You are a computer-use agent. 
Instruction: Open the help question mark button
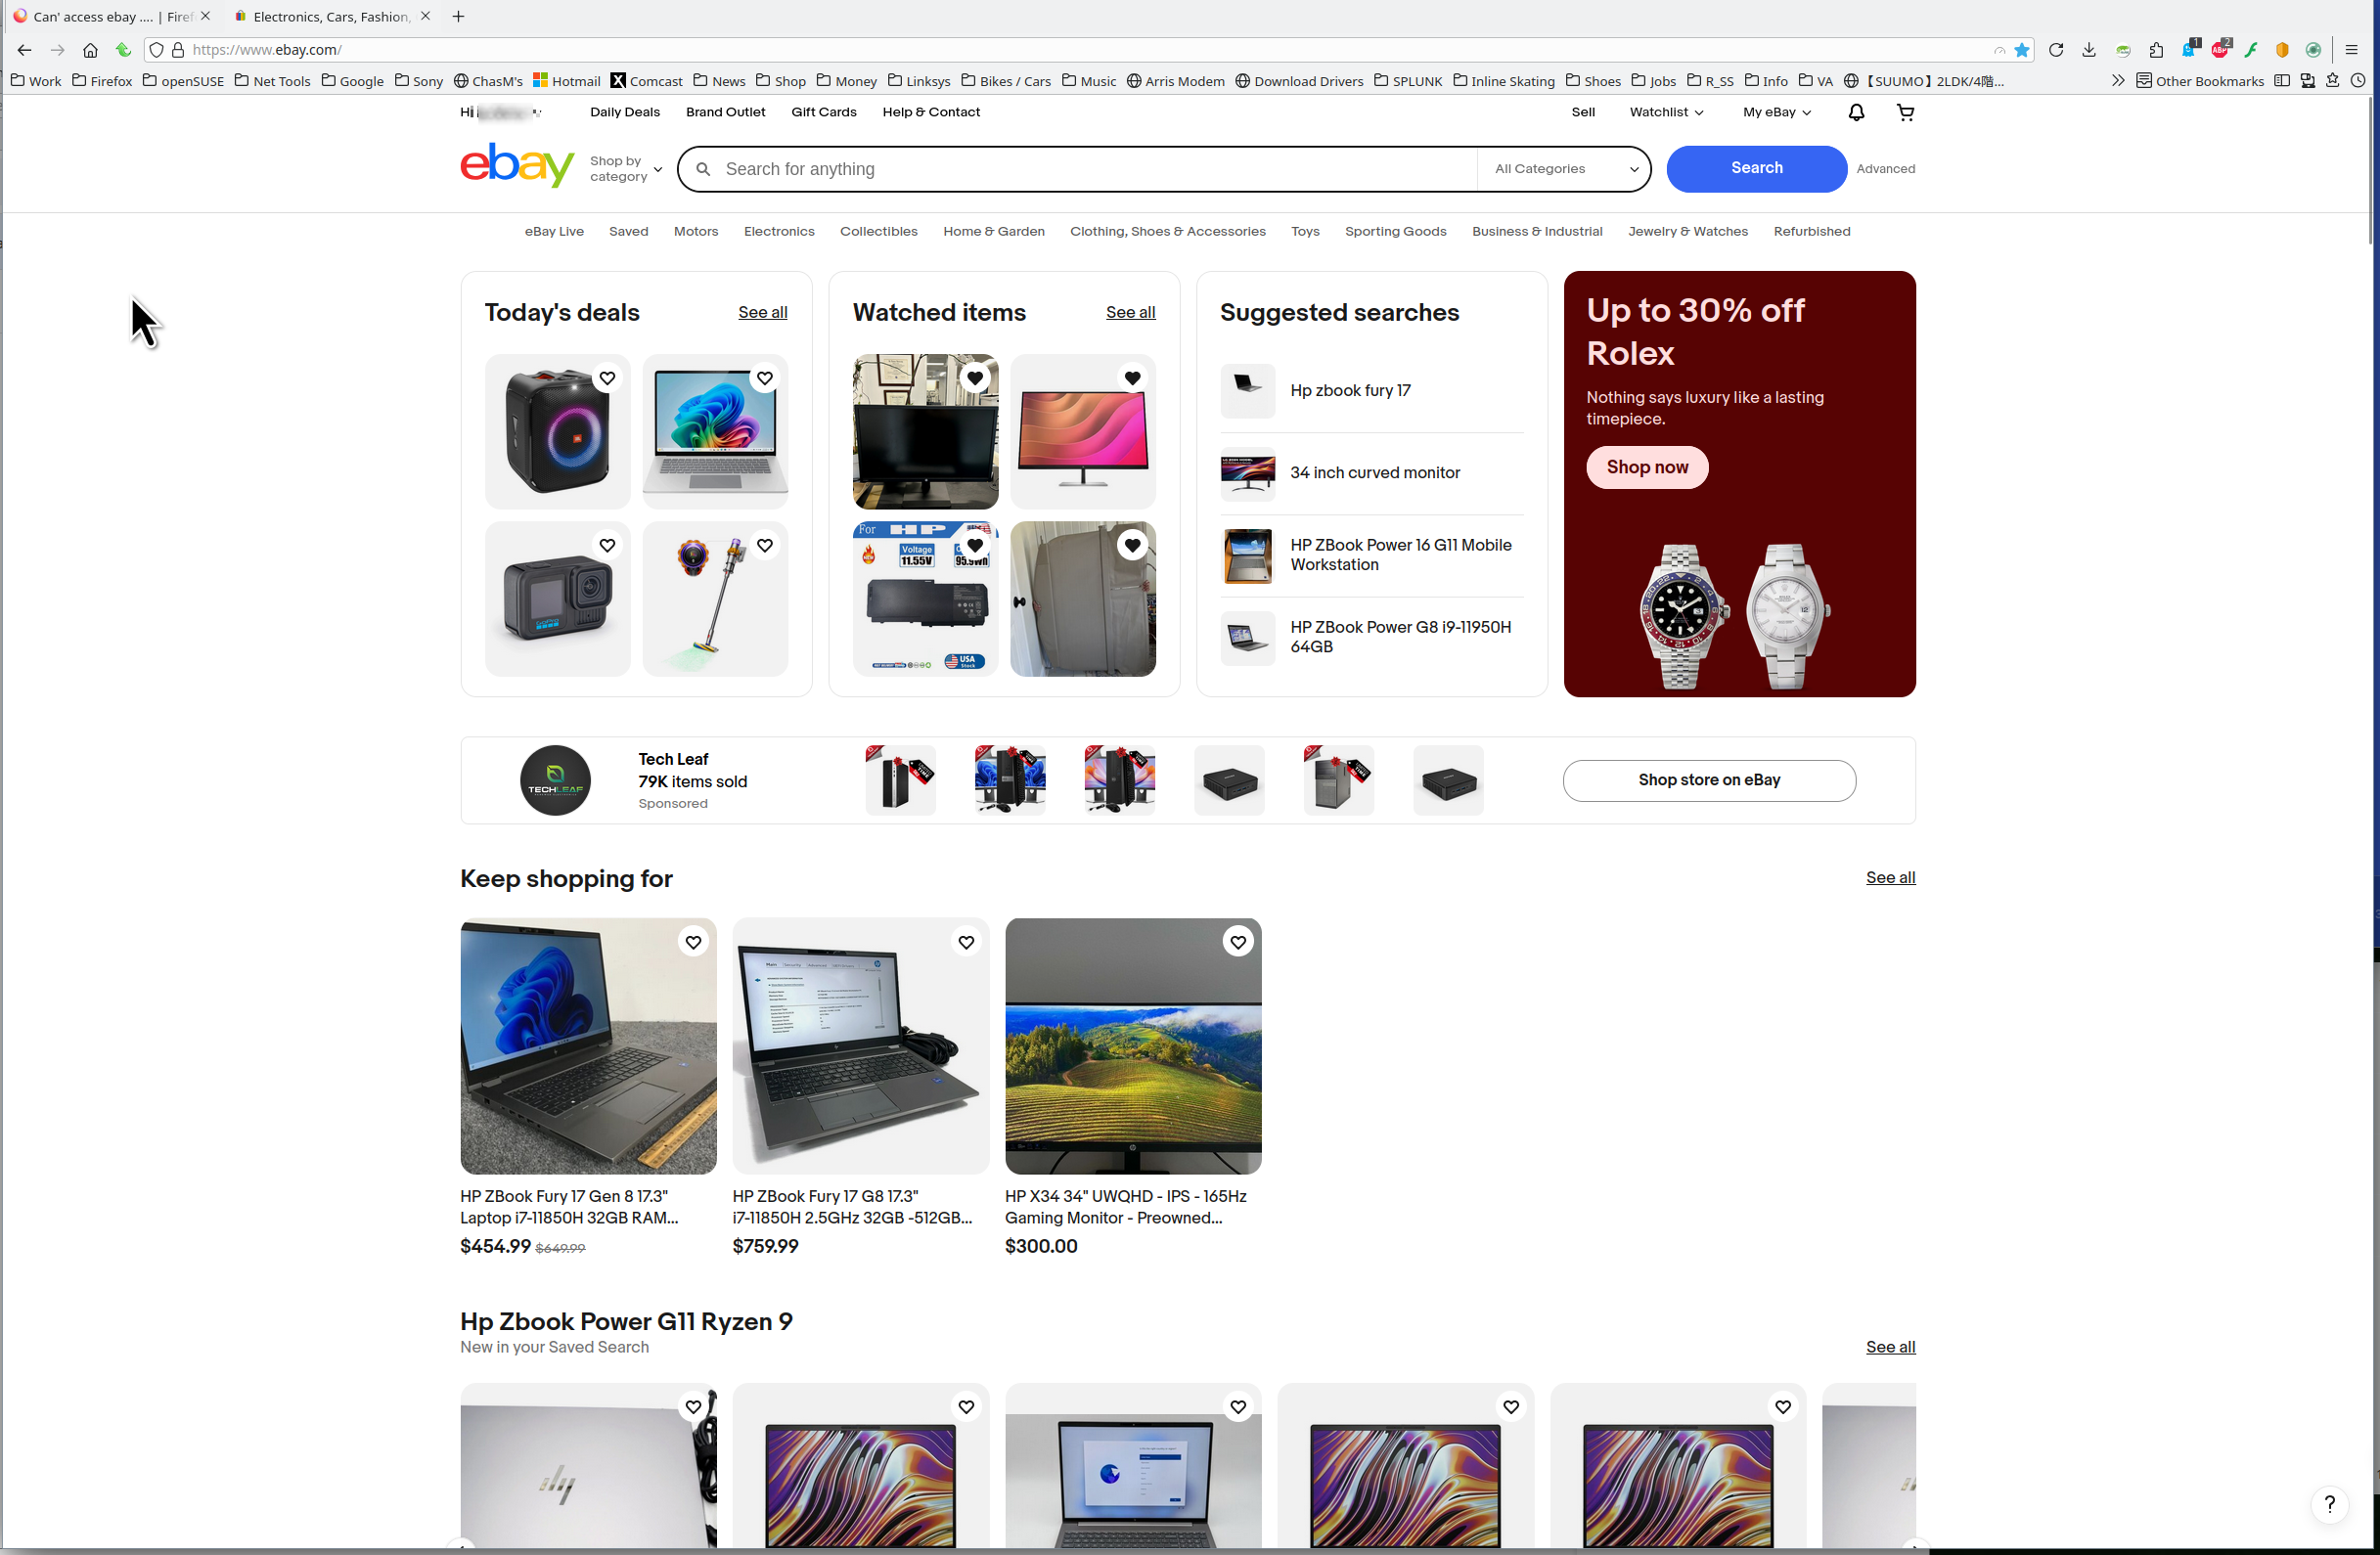click(2330, 1503)
